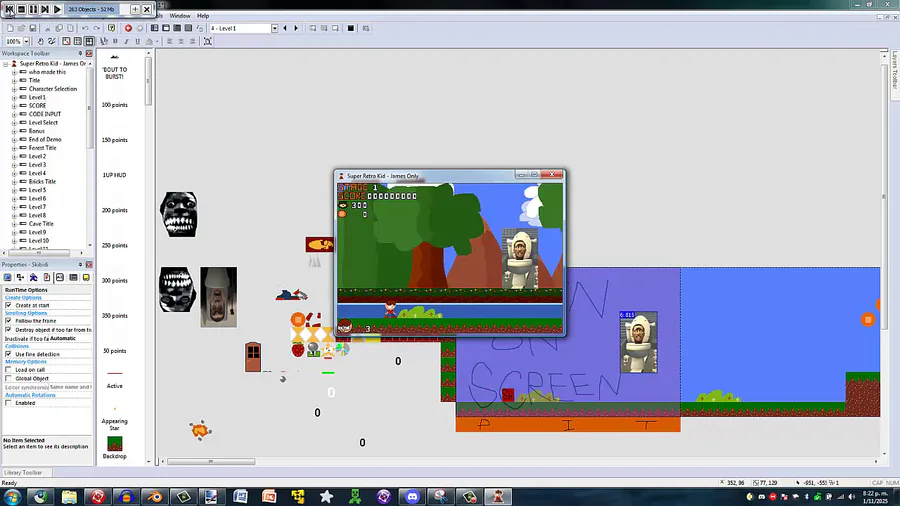Click the red Run Application icon

128,28
